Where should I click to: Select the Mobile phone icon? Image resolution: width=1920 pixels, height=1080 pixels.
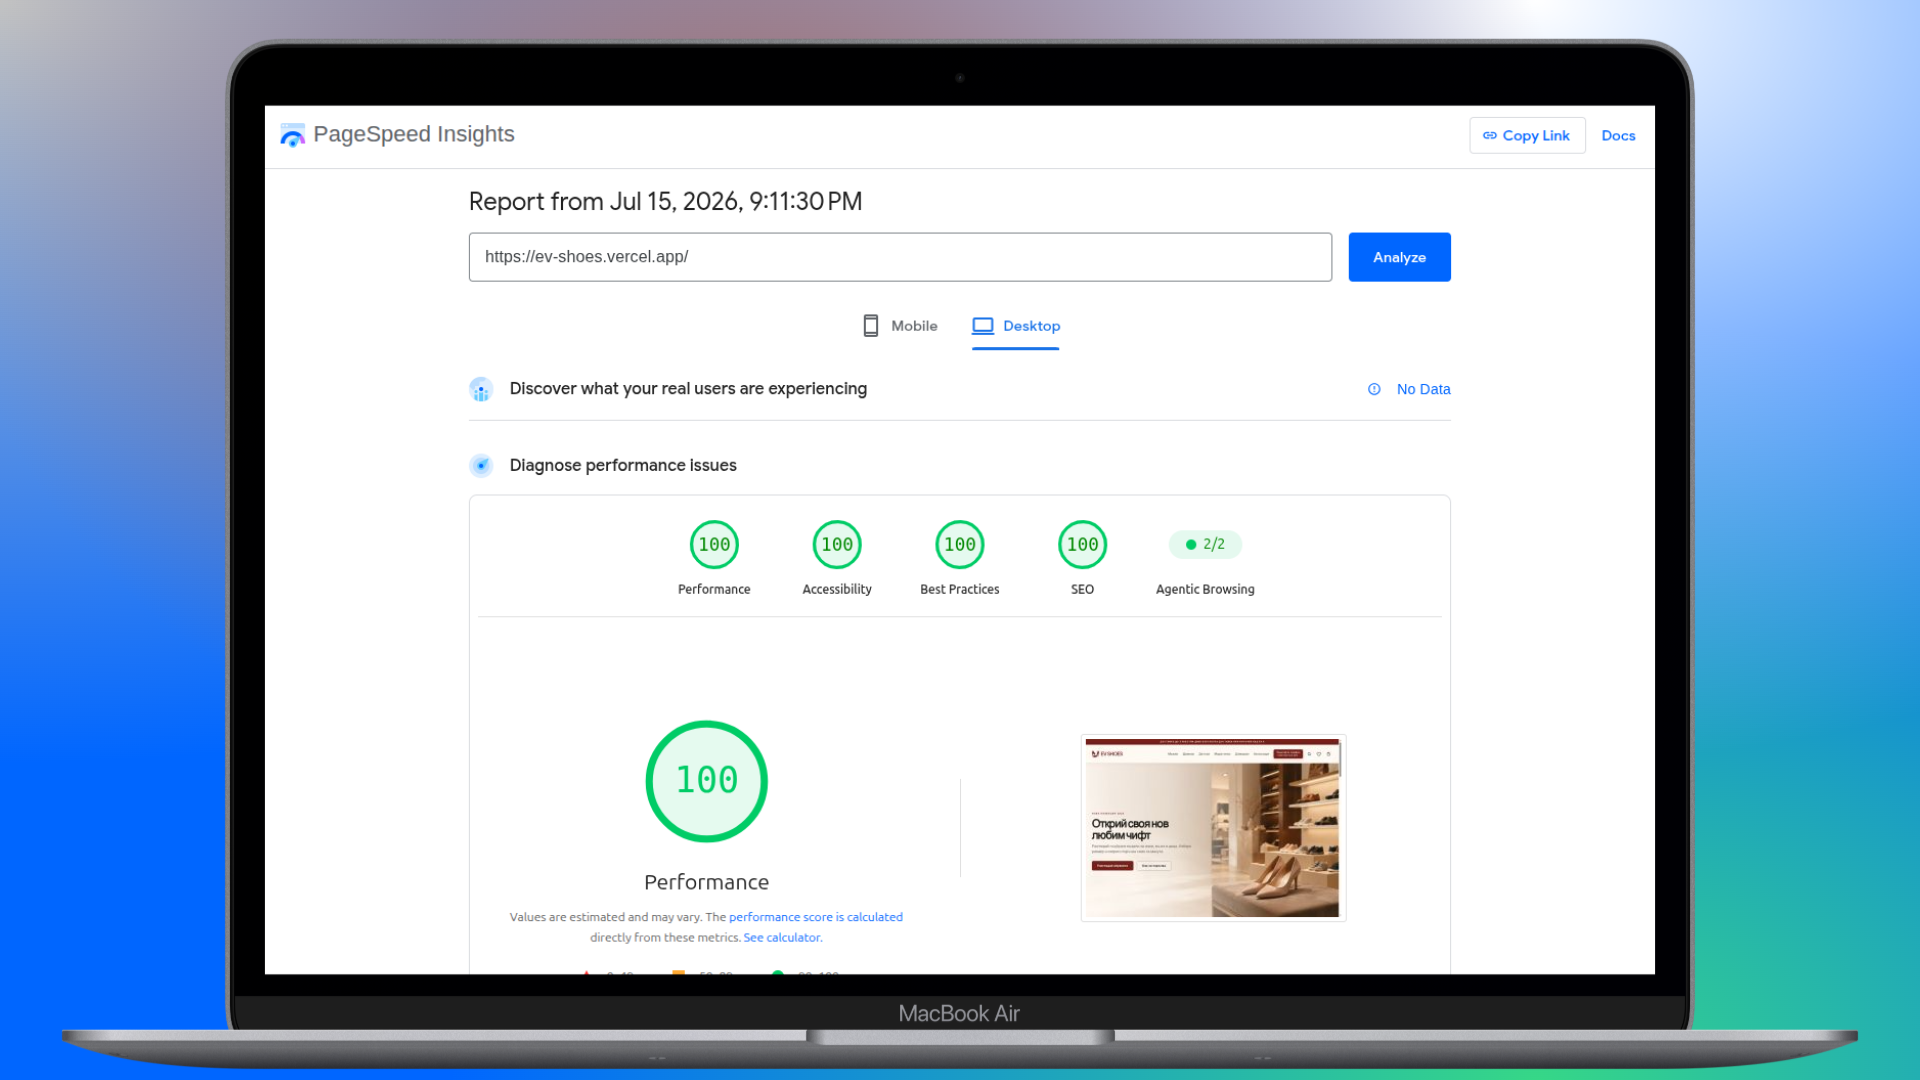[x=871, y=326]
